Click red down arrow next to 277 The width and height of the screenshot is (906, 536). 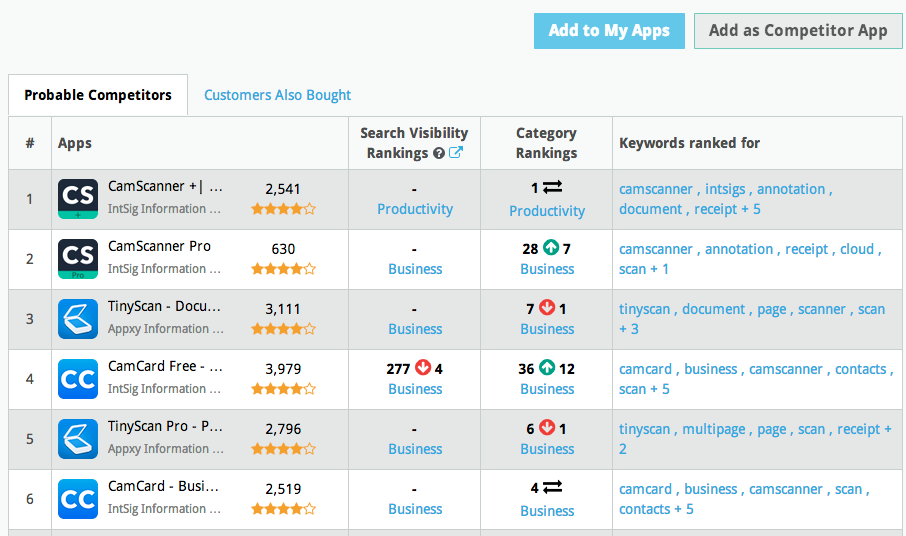423,368
